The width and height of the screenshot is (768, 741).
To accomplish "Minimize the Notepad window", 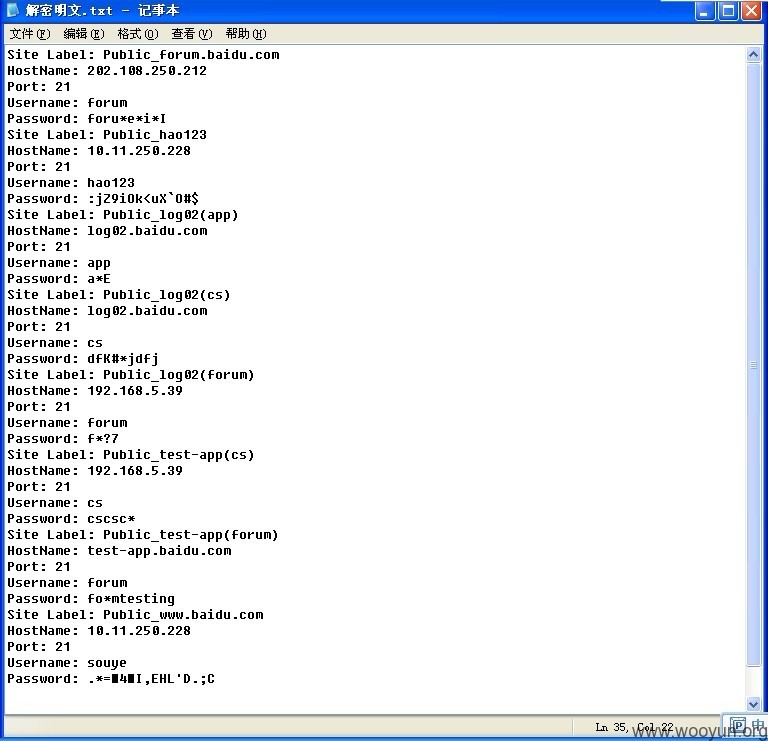I will 705,11.
